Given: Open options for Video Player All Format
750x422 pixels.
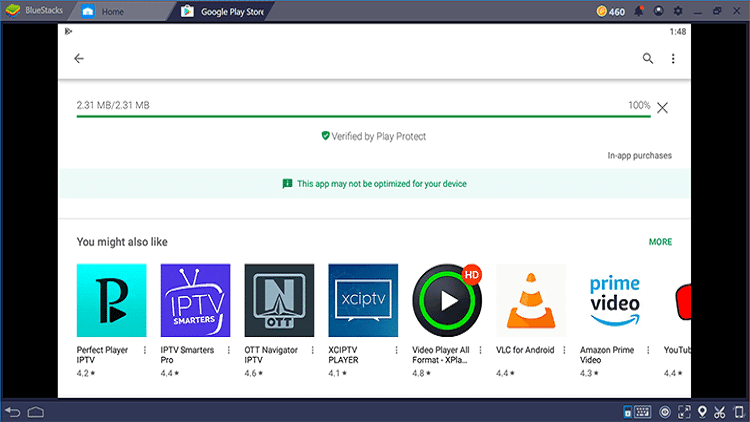Looking at the screenshot, I should [480, 350].
